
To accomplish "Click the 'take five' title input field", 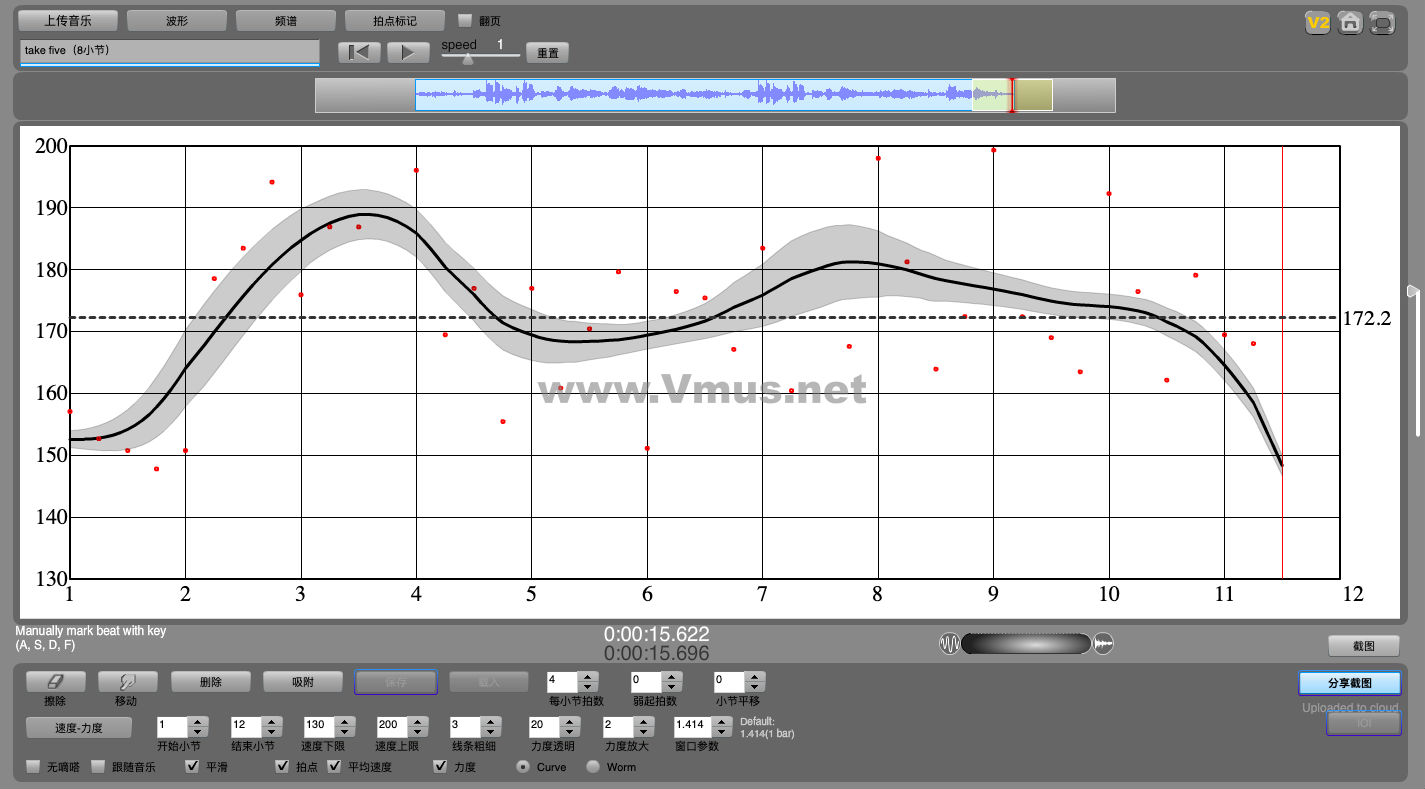I will tap(169, 52).
